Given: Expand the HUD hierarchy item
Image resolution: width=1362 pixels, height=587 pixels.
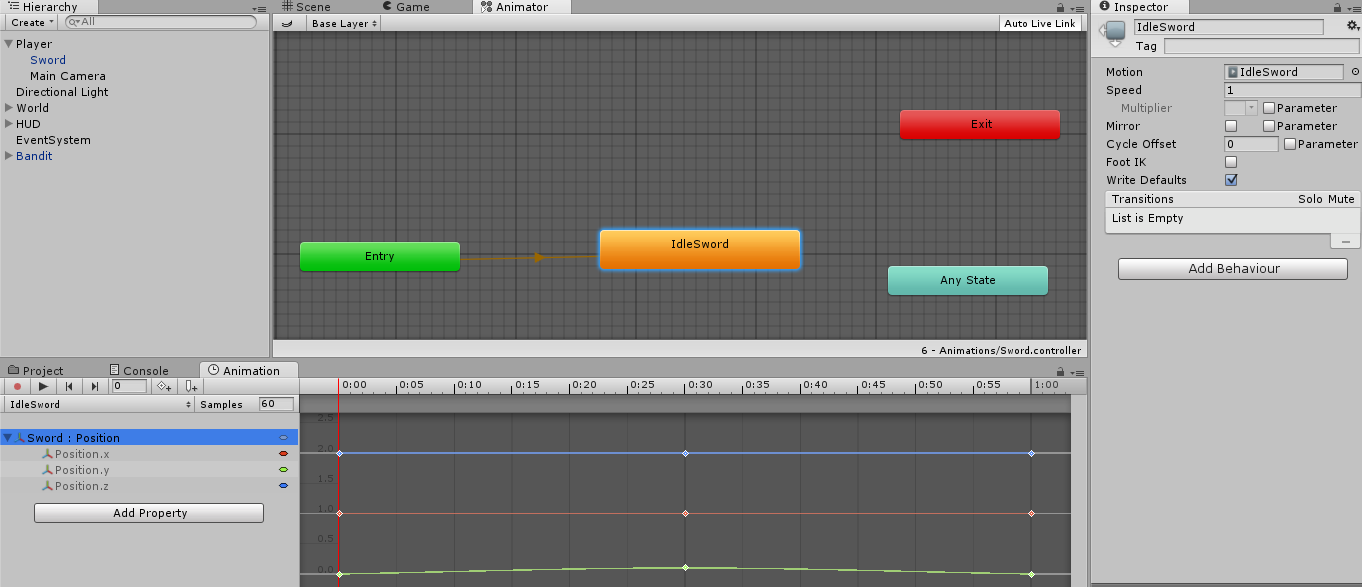Looking at the screenshot, I should pyautogui.click(x=9, y=124).
